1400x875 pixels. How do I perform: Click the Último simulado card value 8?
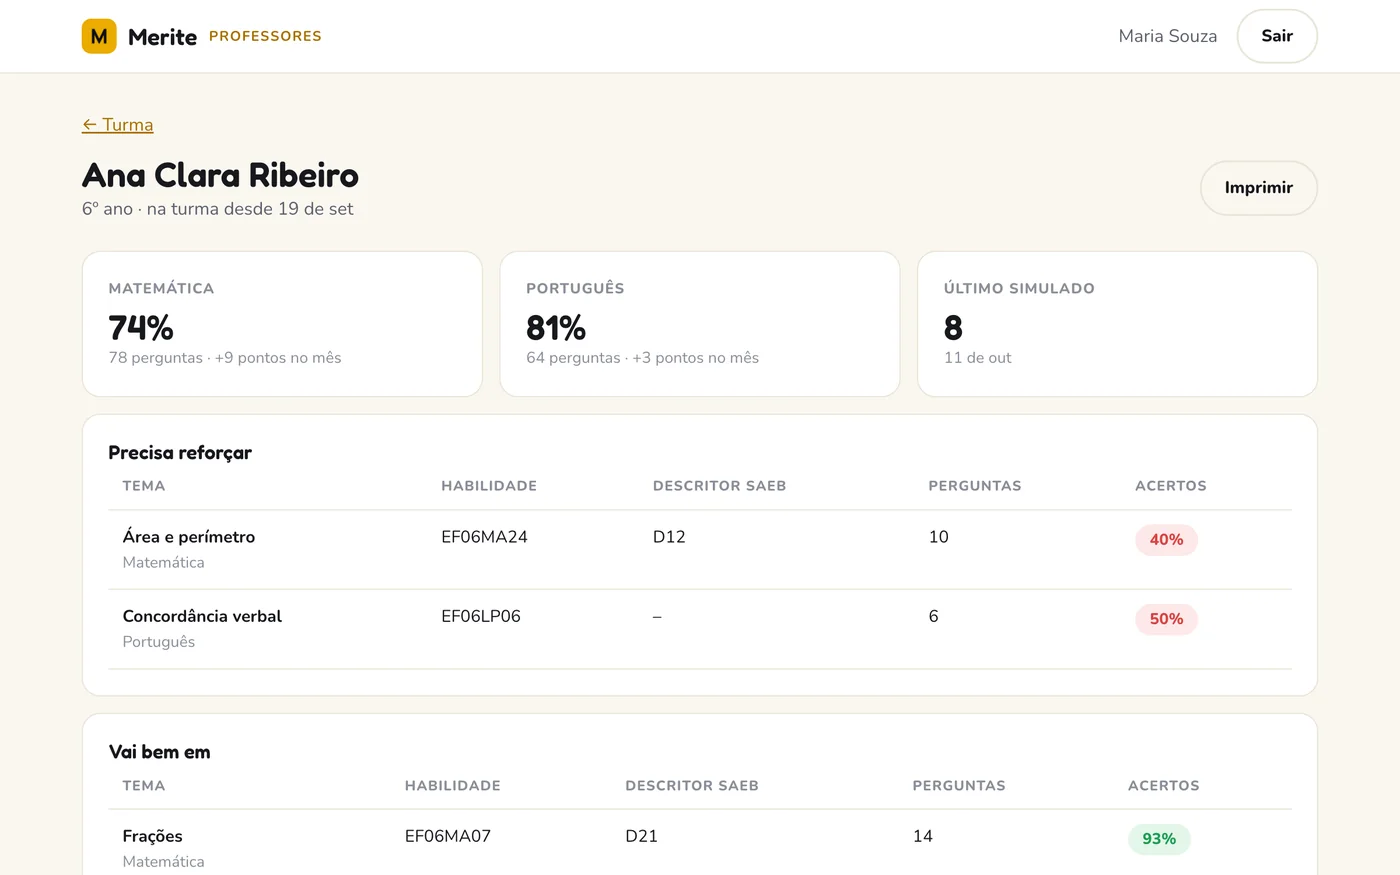click(x=953, y=328)
